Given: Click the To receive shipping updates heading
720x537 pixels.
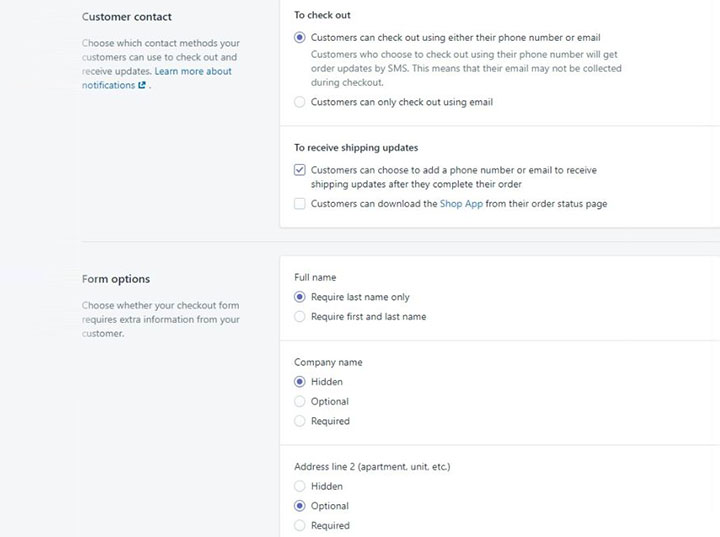Looking at the screenshot, I should point(356,148).
